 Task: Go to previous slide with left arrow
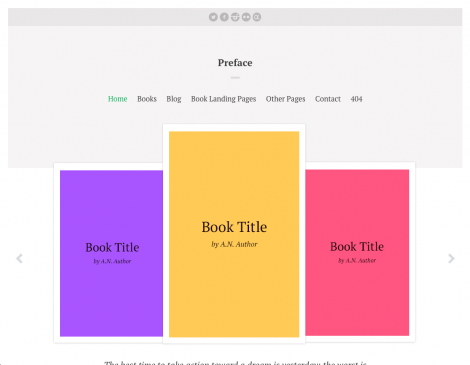[19, 258]
